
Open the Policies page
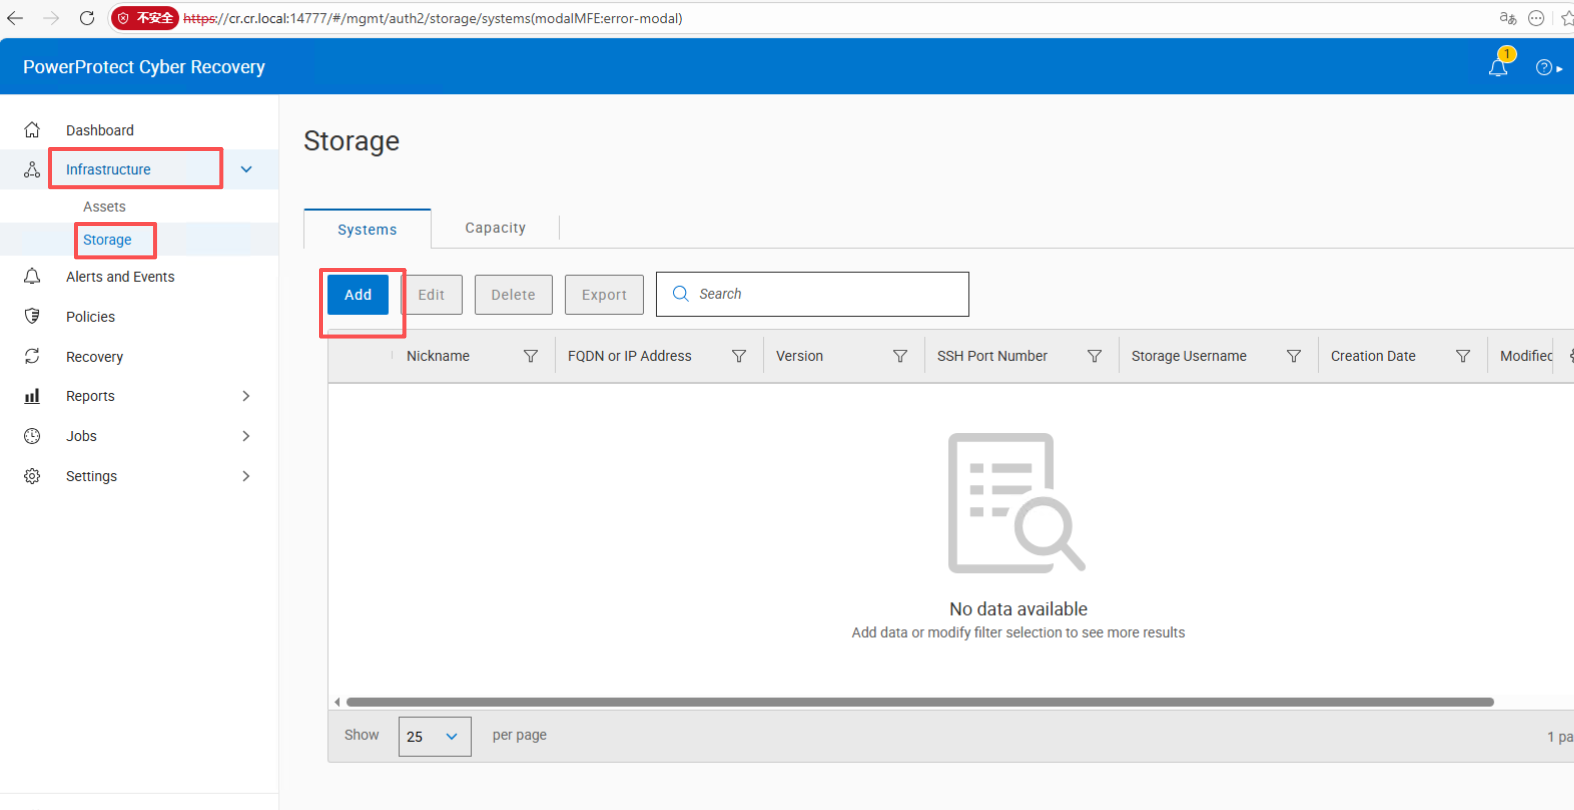click(90, 316)
